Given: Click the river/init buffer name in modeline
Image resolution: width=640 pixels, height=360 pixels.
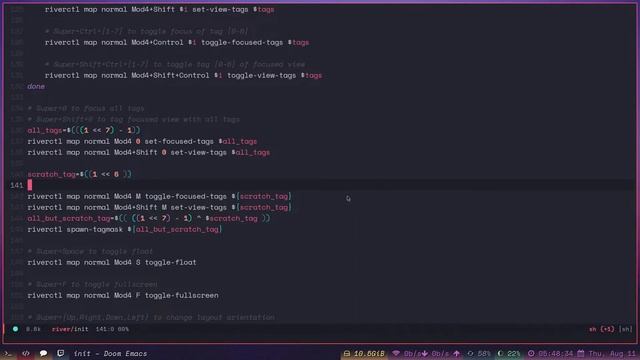Looking at the screenshot, I should (70, 329).
